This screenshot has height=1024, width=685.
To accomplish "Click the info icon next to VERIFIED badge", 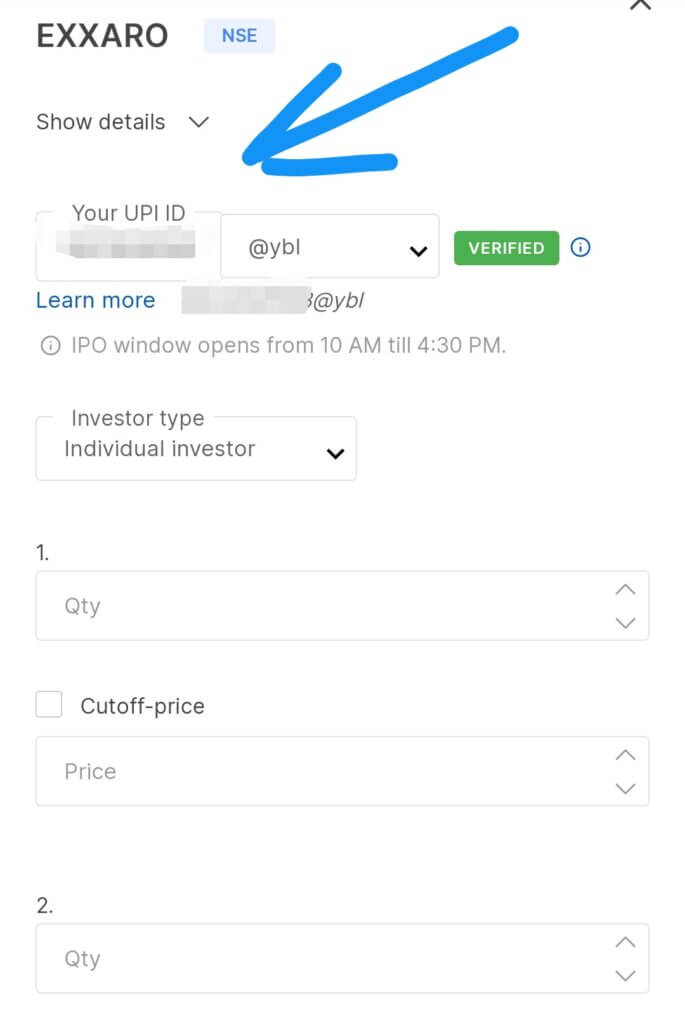I will click(580, 248).
